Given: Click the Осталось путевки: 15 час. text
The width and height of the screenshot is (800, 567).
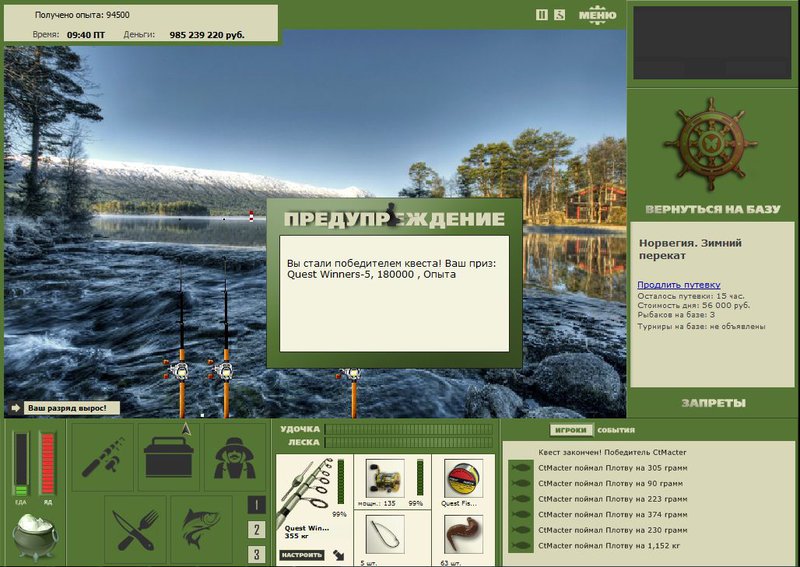Looking at the screenshot, I should click(x=691, y=296).
